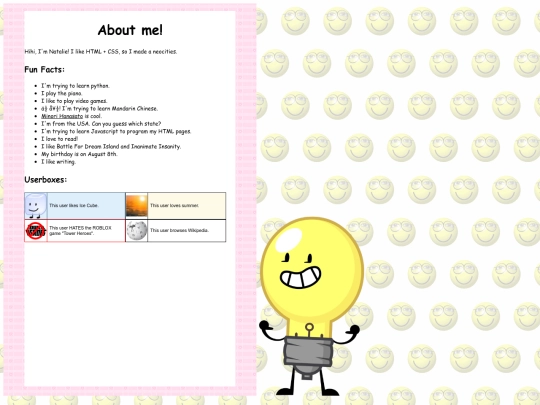The image size is (540, 405).
Task: Click 'This user HATES the ROBLOX' text
Action: 80,230
